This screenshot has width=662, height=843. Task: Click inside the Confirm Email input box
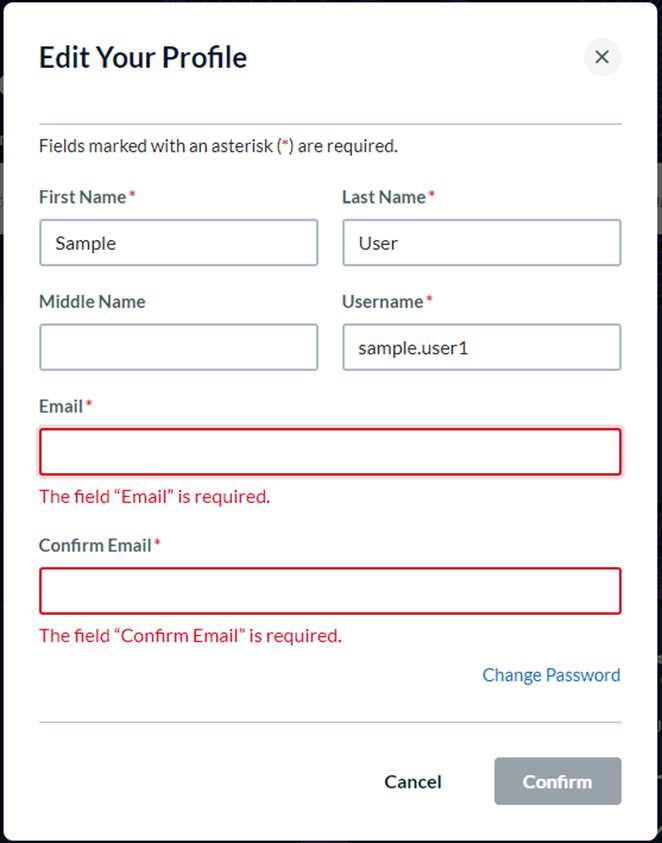pos(330,590)
